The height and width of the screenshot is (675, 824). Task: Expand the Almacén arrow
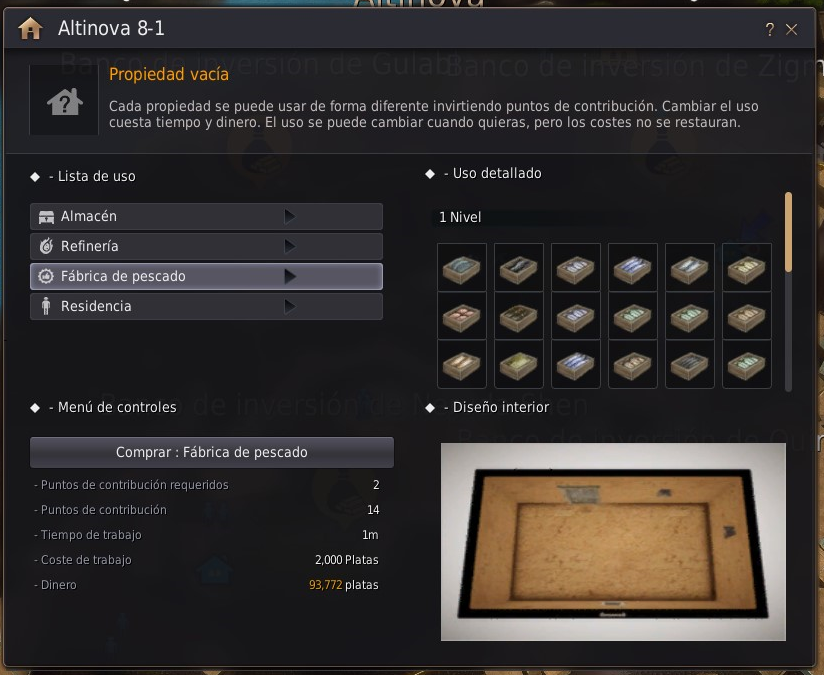click(290, 216)
